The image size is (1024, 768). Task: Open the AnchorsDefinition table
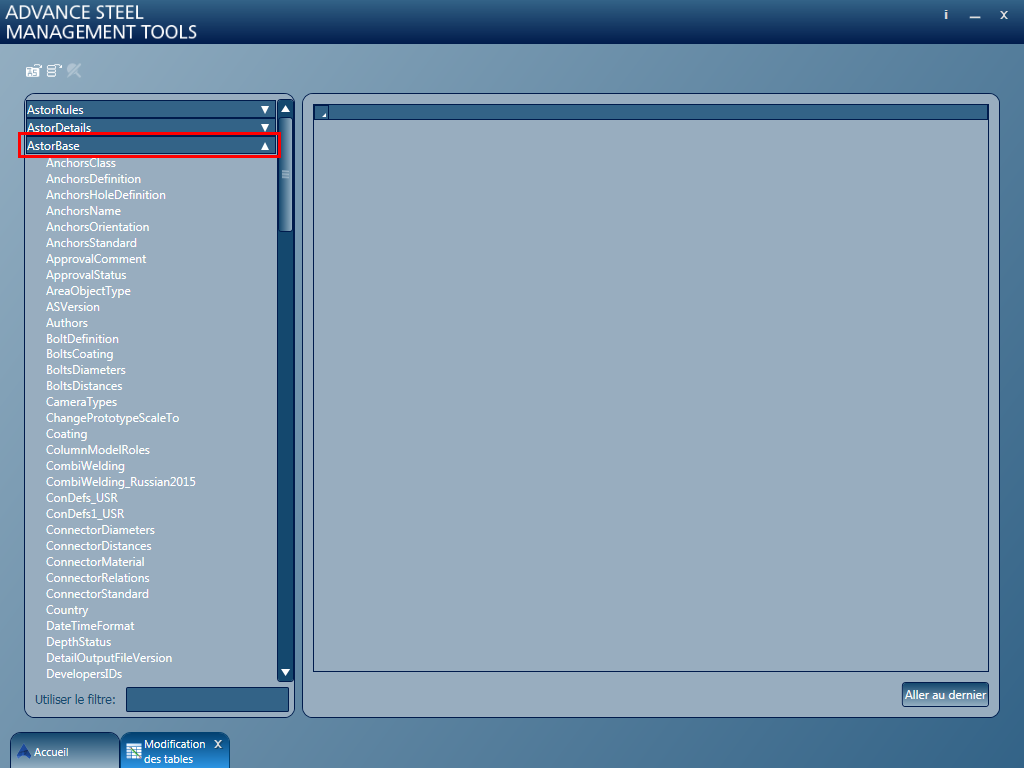click(x=93, y=179)
